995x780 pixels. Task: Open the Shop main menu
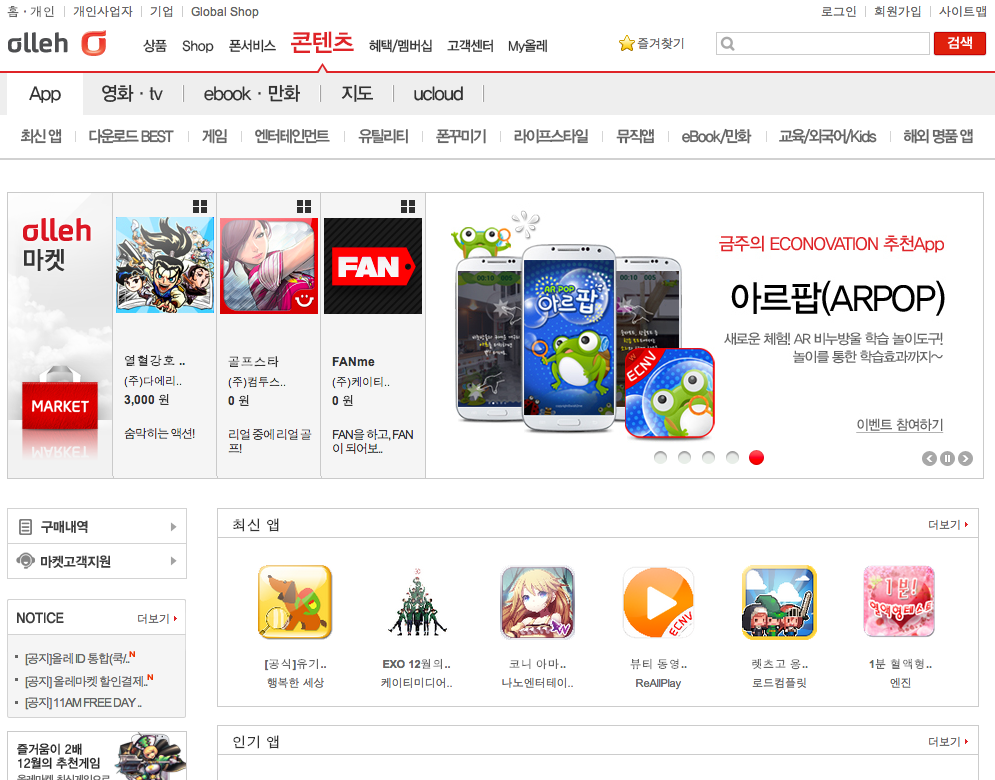(x=197, y=46)
